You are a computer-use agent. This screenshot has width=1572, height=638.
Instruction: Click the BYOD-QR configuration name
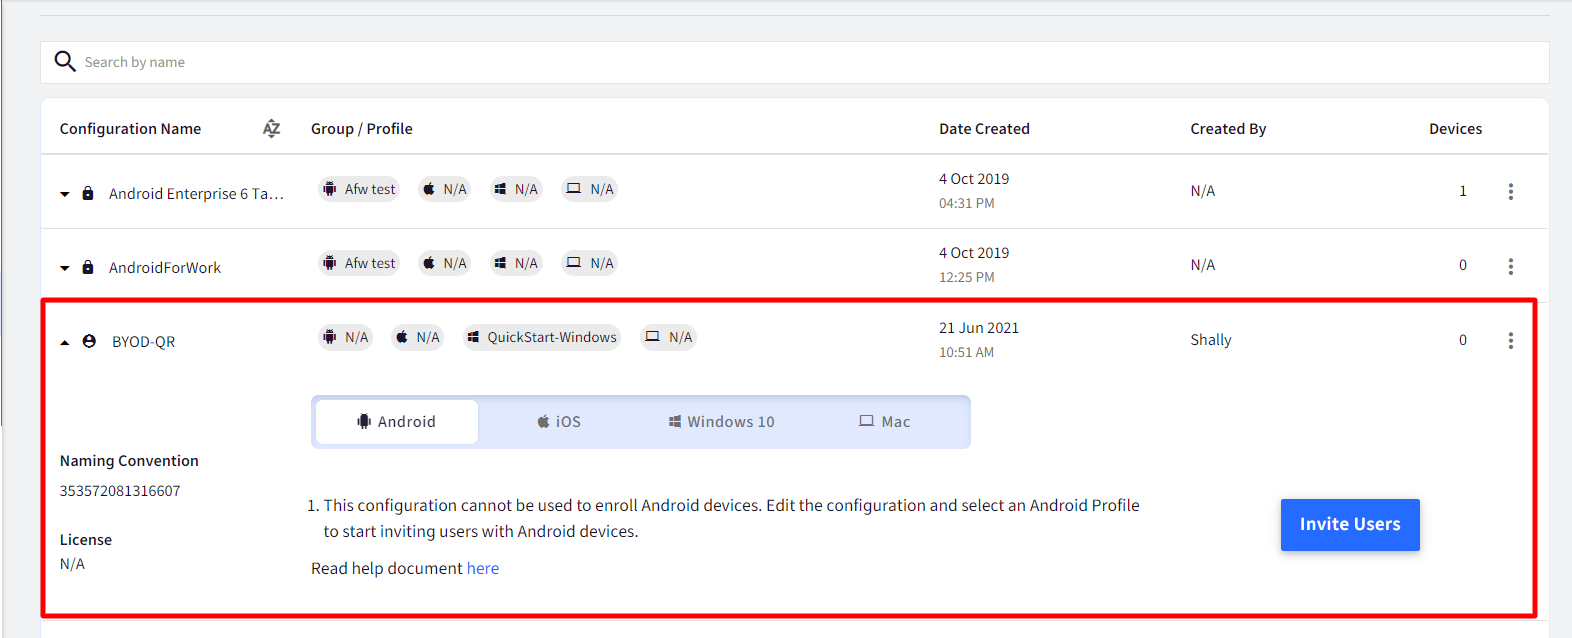144,342
